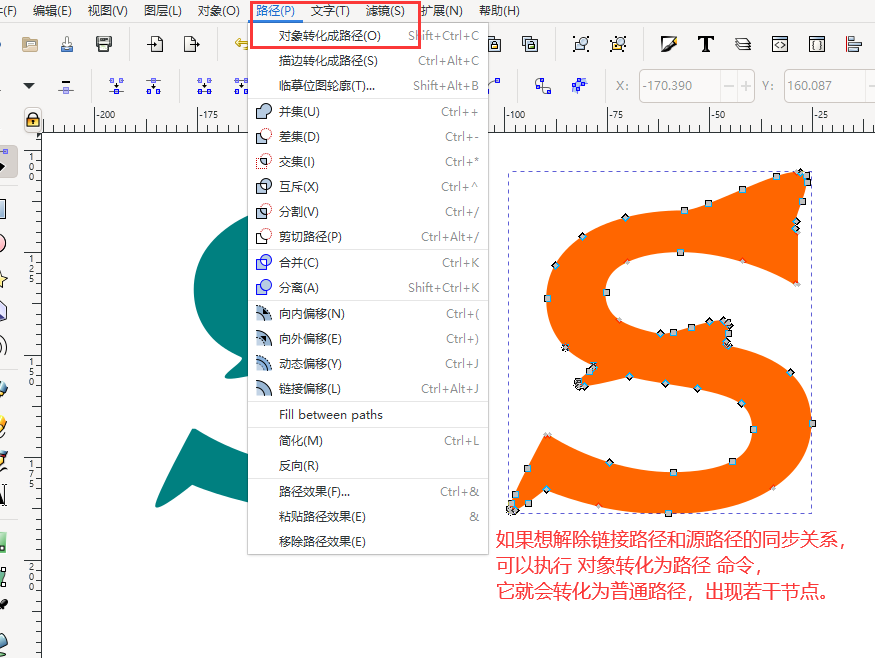Choose 向内偏移(N) inset menu entry
This screenshot has width=875, height=658.
(368, 314)
